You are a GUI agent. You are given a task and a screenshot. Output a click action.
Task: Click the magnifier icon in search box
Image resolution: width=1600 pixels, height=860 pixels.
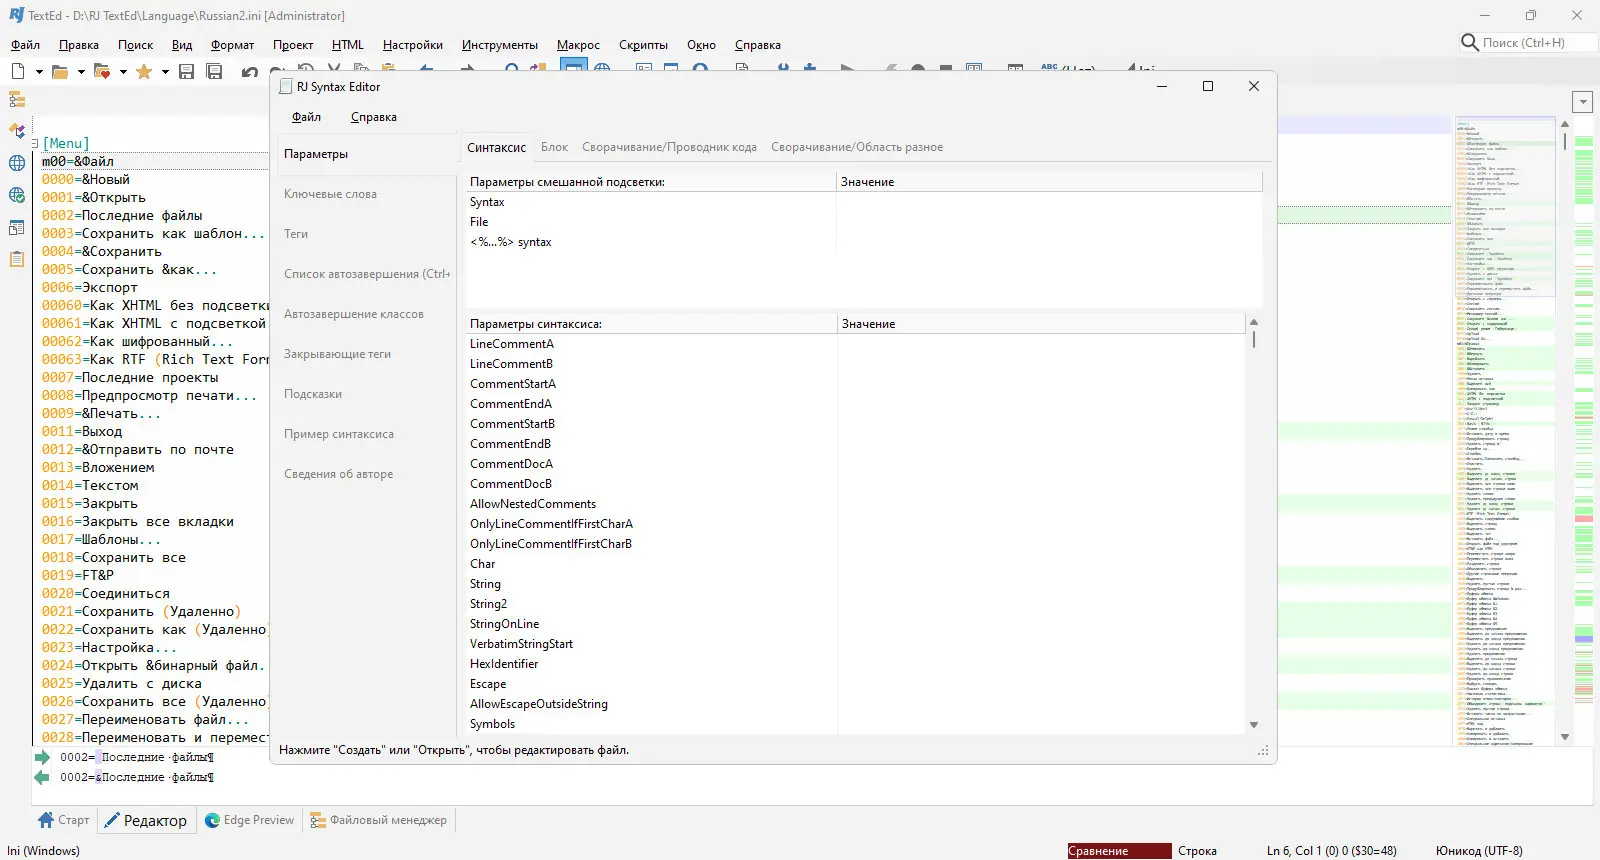point(1470,42)
